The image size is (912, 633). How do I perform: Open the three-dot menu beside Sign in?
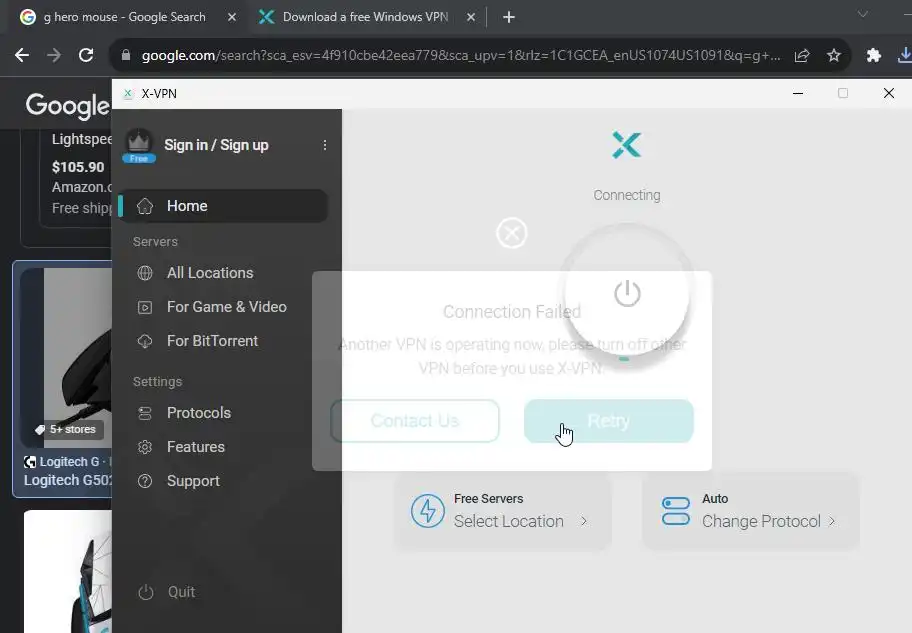(x=325, y=145)
